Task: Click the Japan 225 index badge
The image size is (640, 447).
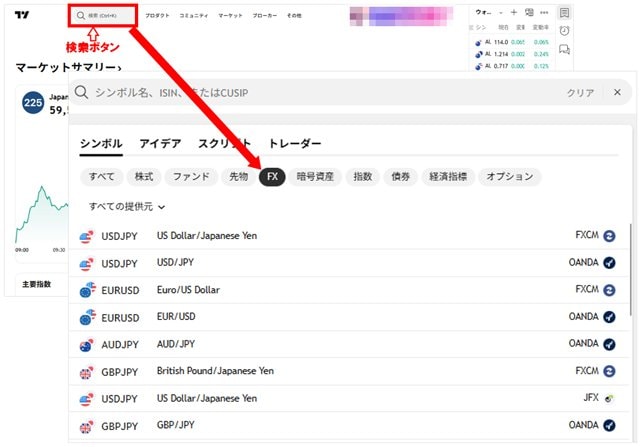Action: 33,102
